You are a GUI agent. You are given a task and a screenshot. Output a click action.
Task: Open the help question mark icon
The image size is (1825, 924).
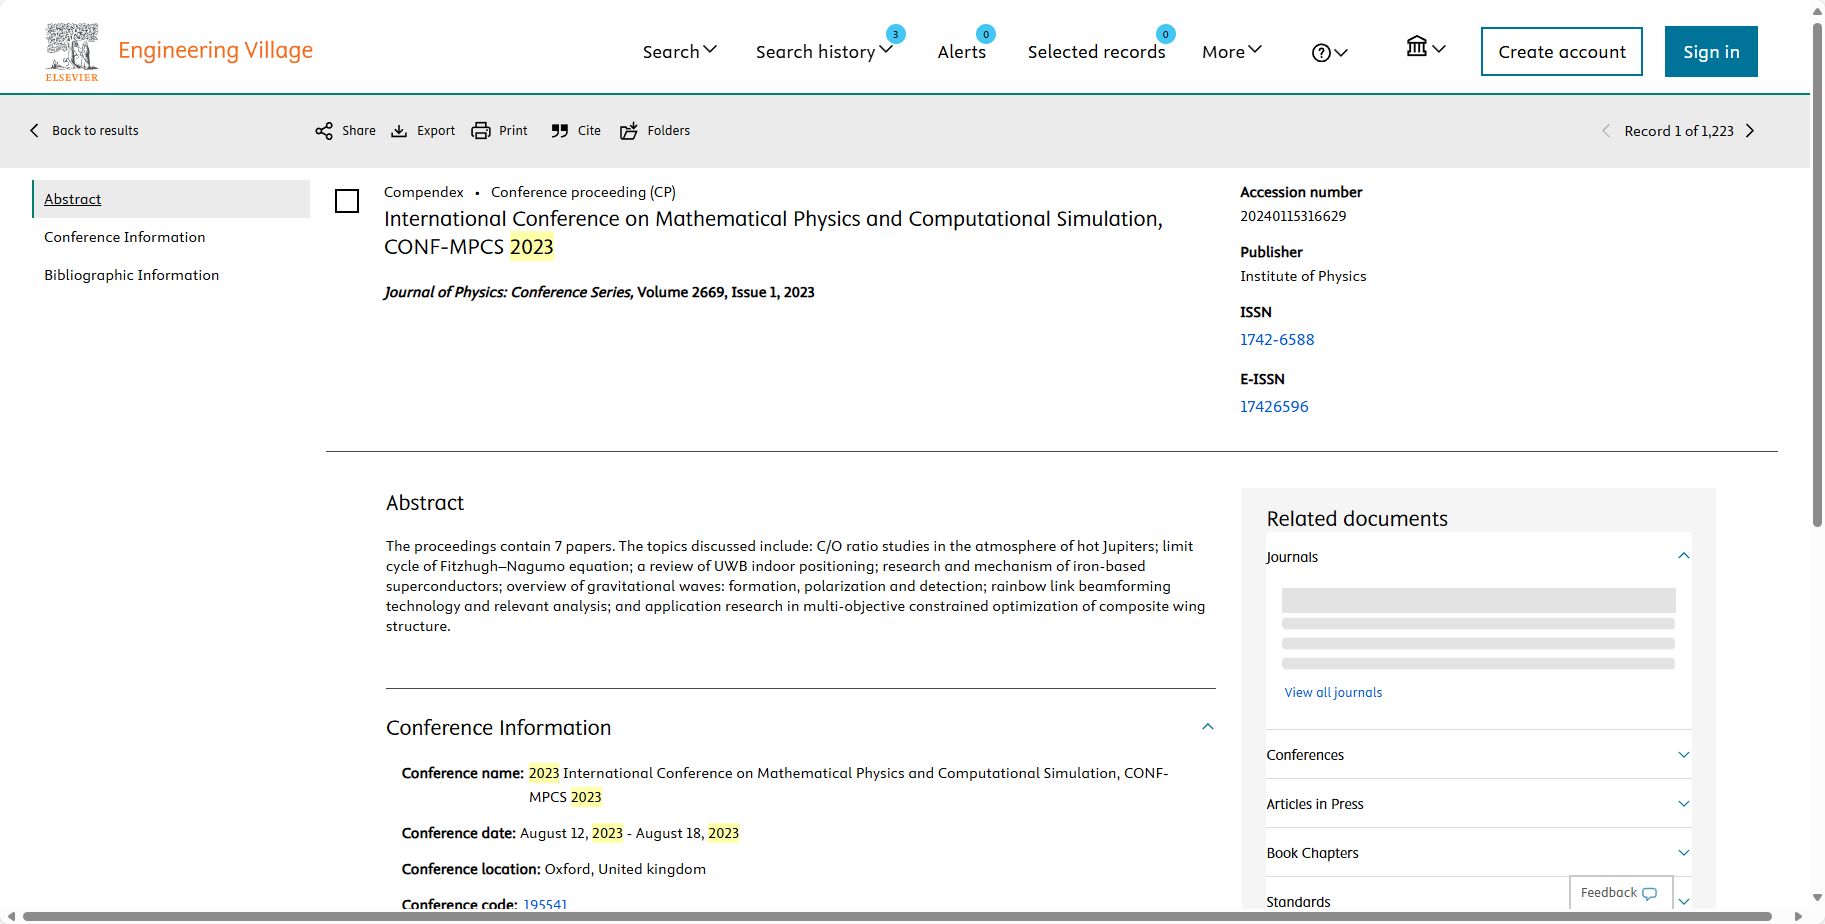[1321, 53]
